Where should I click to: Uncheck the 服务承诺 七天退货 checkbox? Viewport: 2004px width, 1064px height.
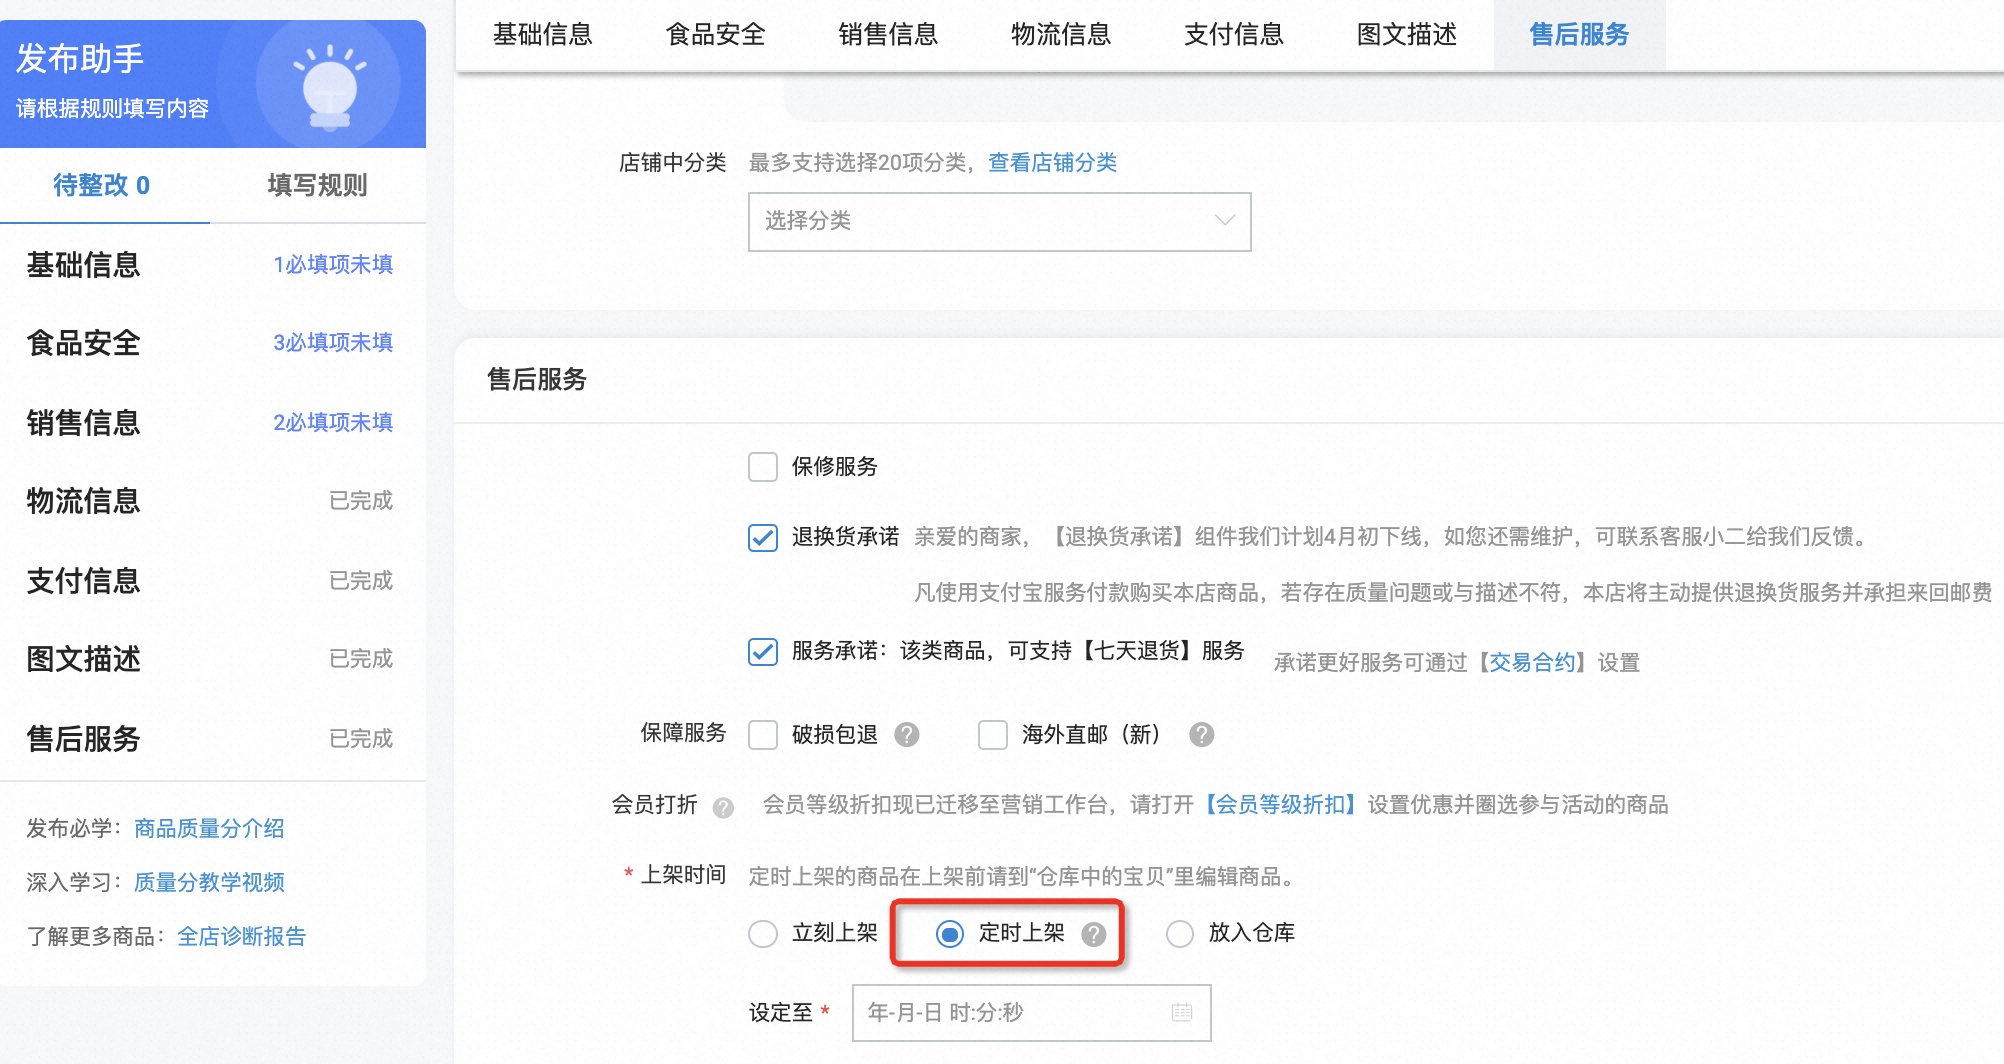click(763, 652)
